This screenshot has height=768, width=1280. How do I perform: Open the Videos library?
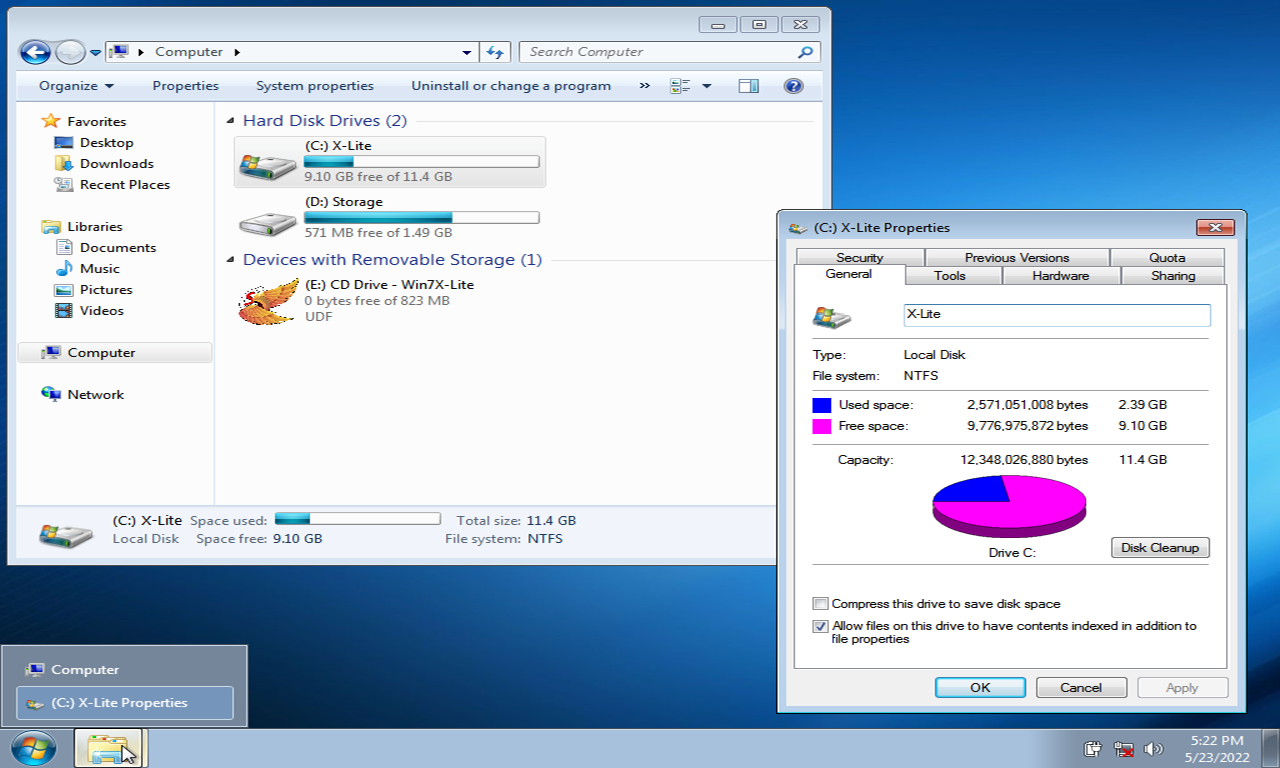click(101, 310)
